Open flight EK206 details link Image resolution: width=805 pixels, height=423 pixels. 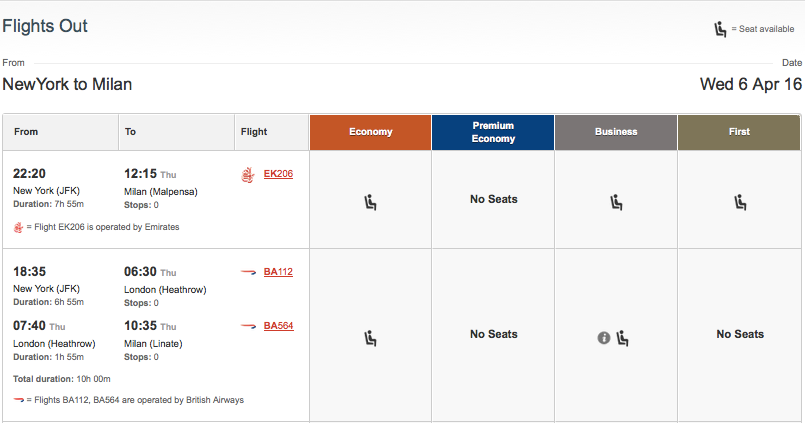pyautogui.click(x=277, y=175)
